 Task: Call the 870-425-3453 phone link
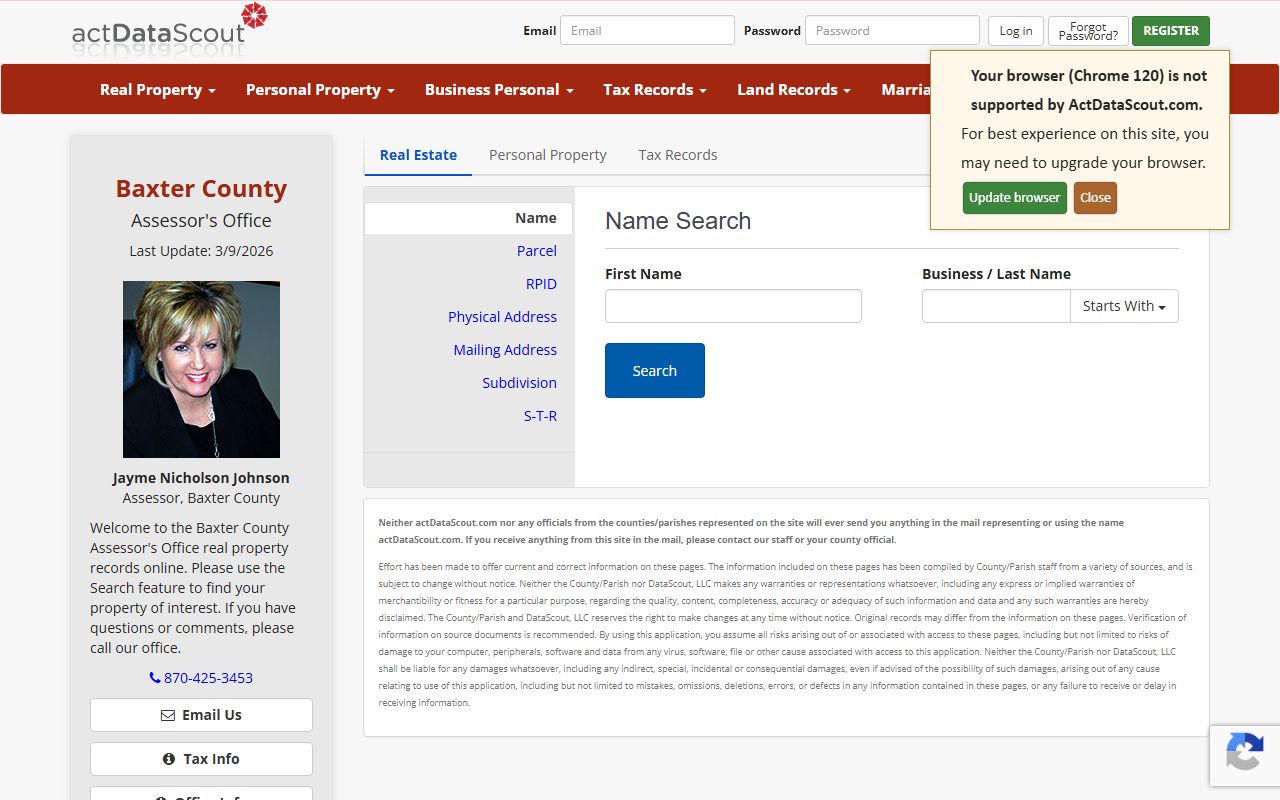[x=201, y=677]
